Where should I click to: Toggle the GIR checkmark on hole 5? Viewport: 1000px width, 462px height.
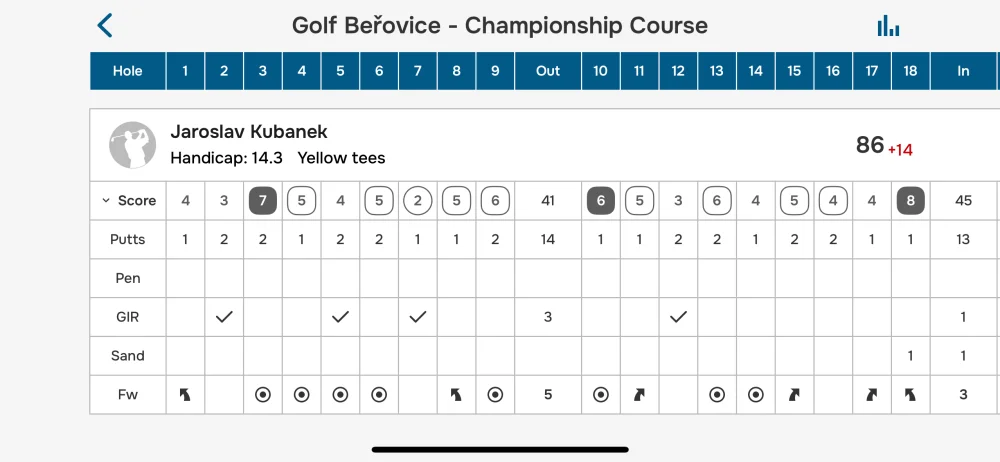coord(341,317)
